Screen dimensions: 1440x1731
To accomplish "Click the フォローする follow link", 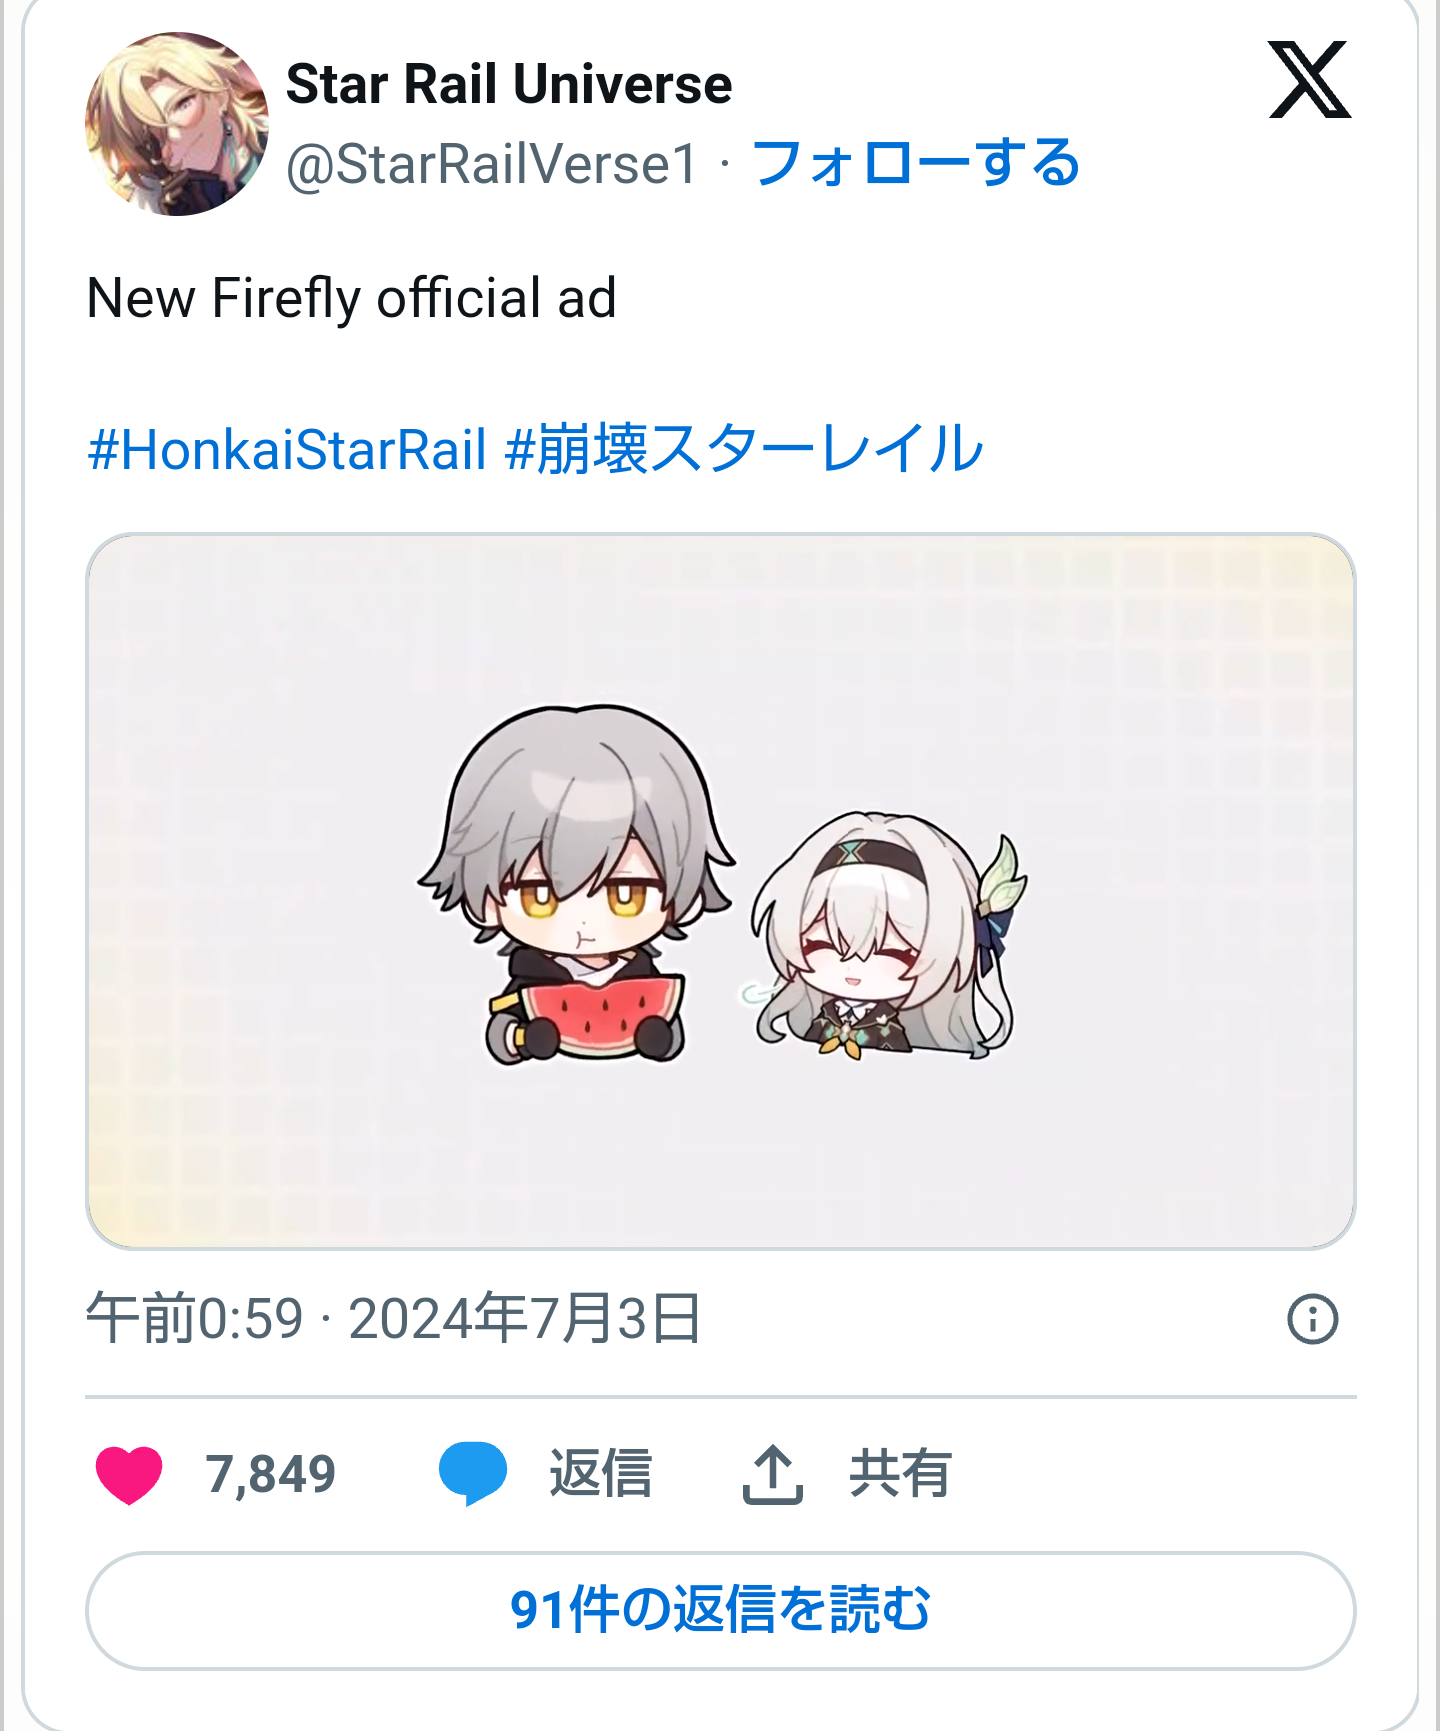I will tap(916, 163).
